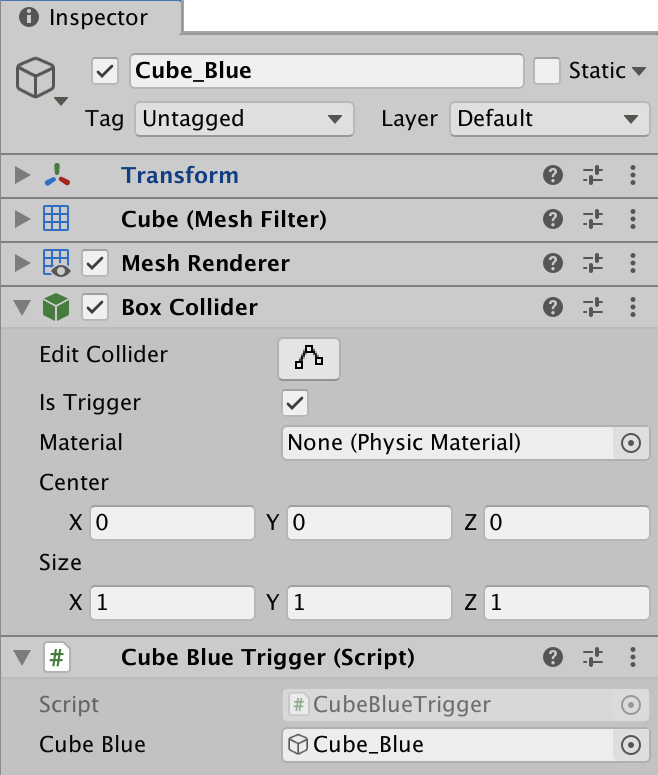Expand the Transform component foldout arrow
The height and width of the screenshot is (775, 658).
point(22,176)
